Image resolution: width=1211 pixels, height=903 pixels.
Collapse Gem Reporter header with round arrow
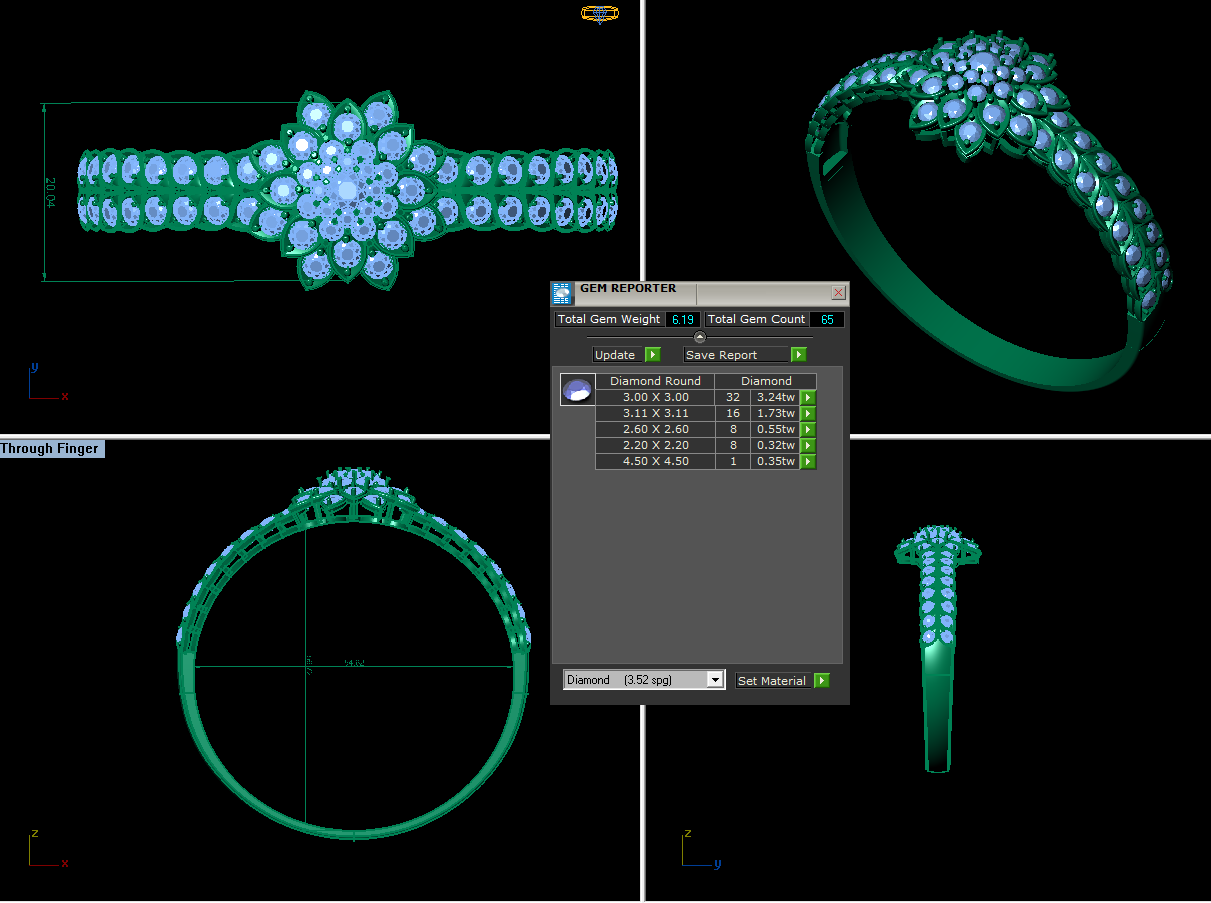(700, 337)
